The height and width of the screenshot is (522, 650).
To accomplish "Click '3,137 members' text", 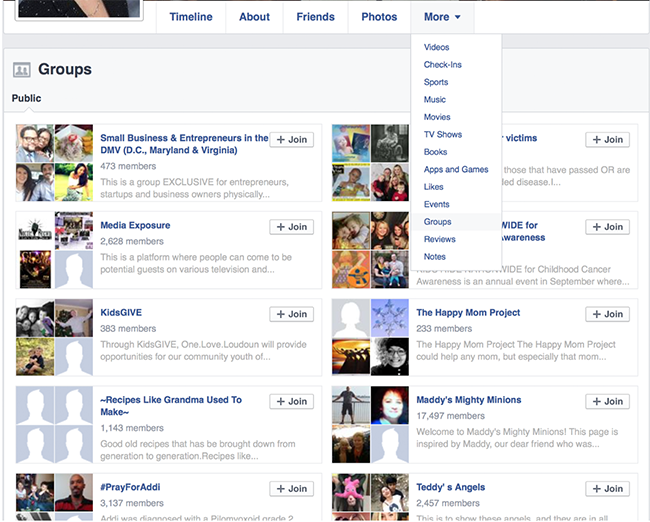I will pyautogui.click(x=132, y=503).
